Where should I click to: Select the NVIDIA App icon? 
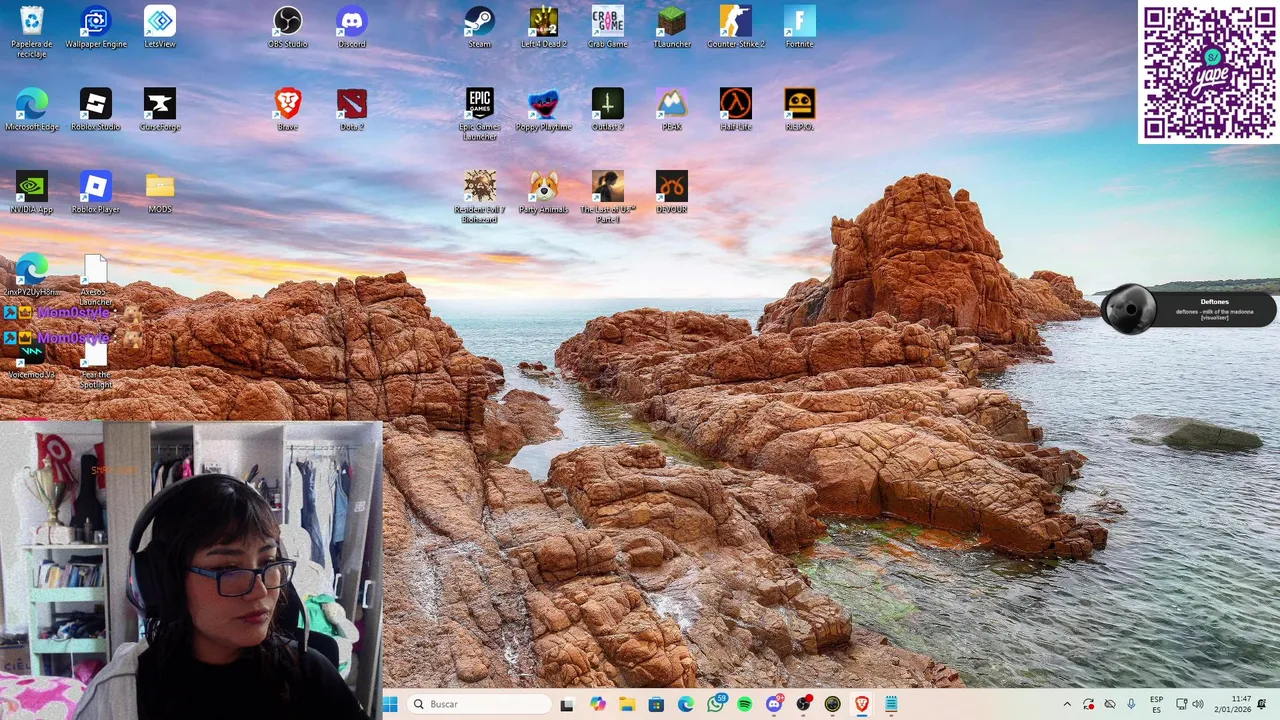32,192
